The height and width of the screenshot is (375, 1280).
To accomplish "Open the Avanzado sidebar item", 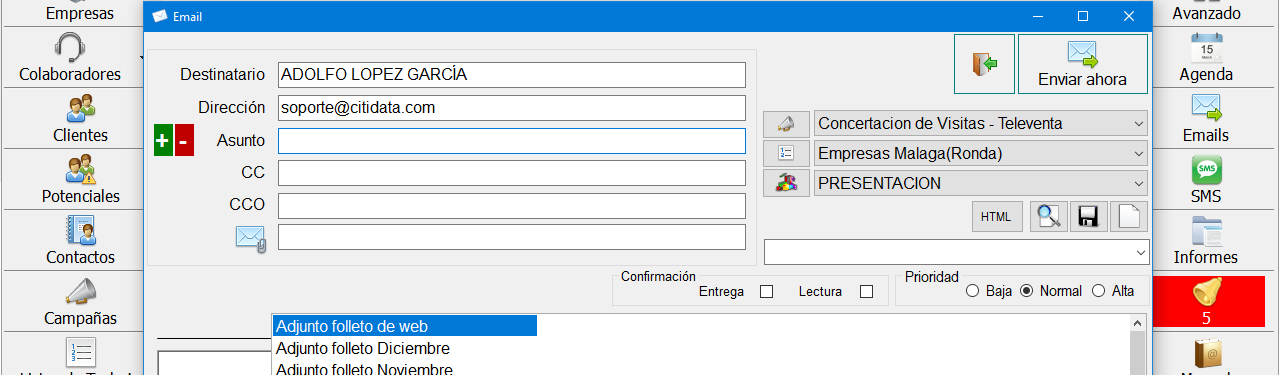I will click(1206, 13).
